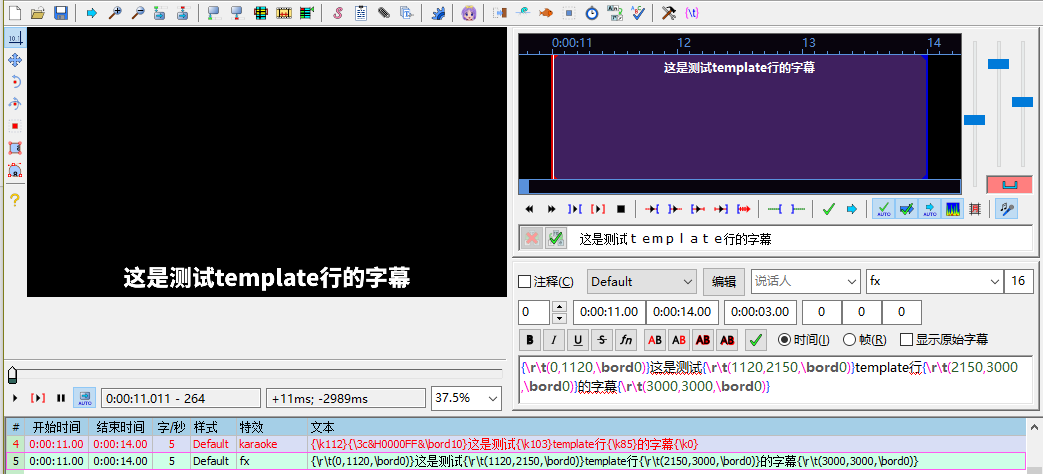Screen dimensions: 1043x474
Task: Select the drag subtitles move tool
Action: [x=15, y=60]
